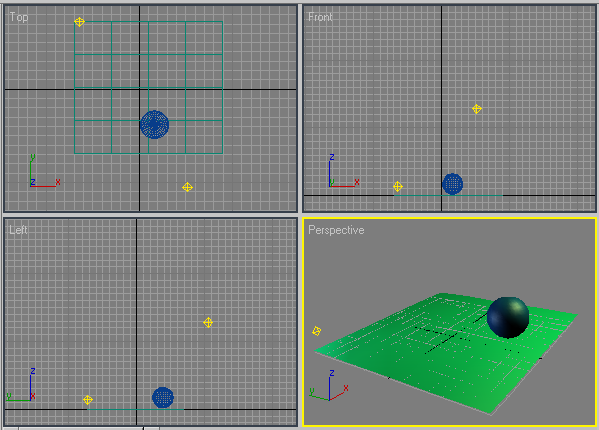Click the 'Front' viewport label

pyautogui.click(x=320, y=17)
